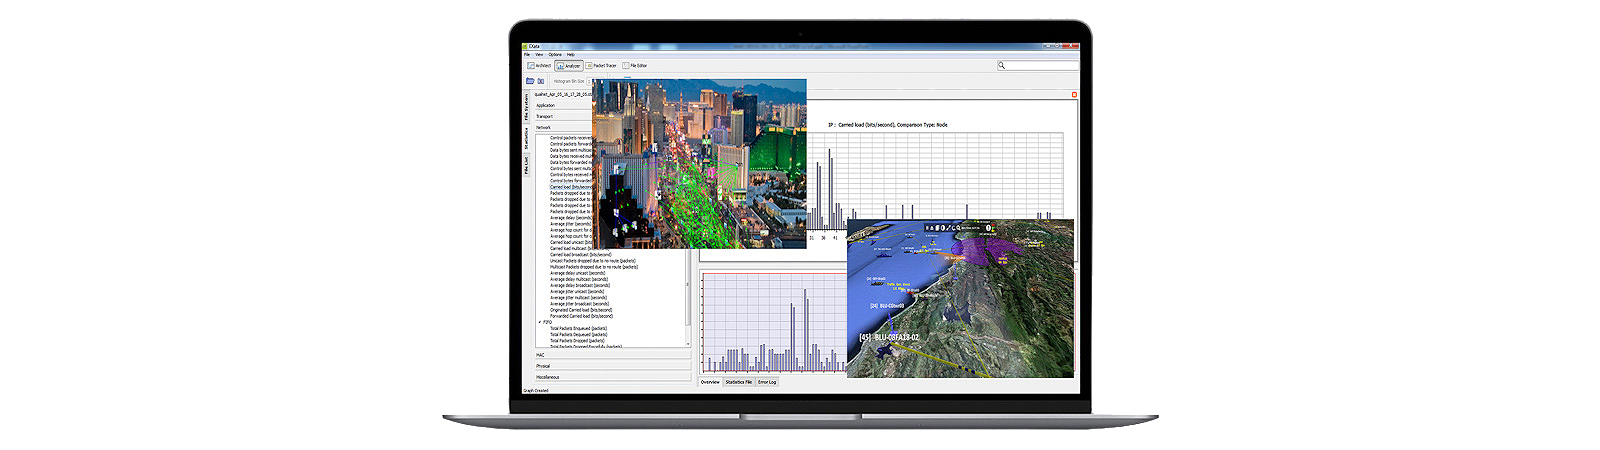Open the View menu

(539, 54)
